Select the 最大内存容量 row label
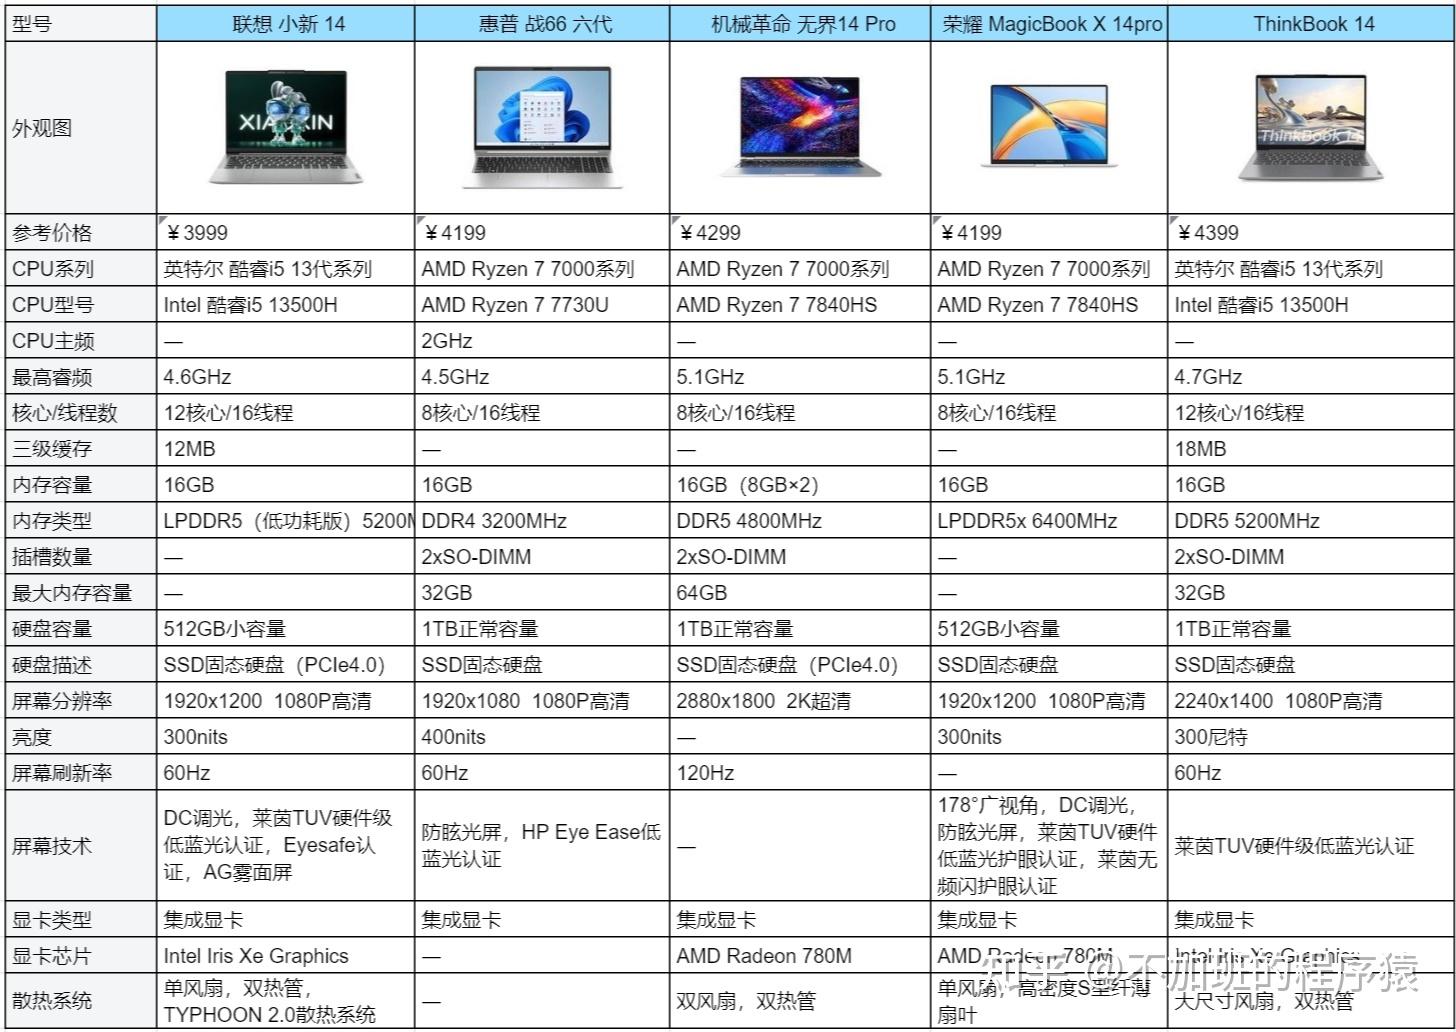 81,593
